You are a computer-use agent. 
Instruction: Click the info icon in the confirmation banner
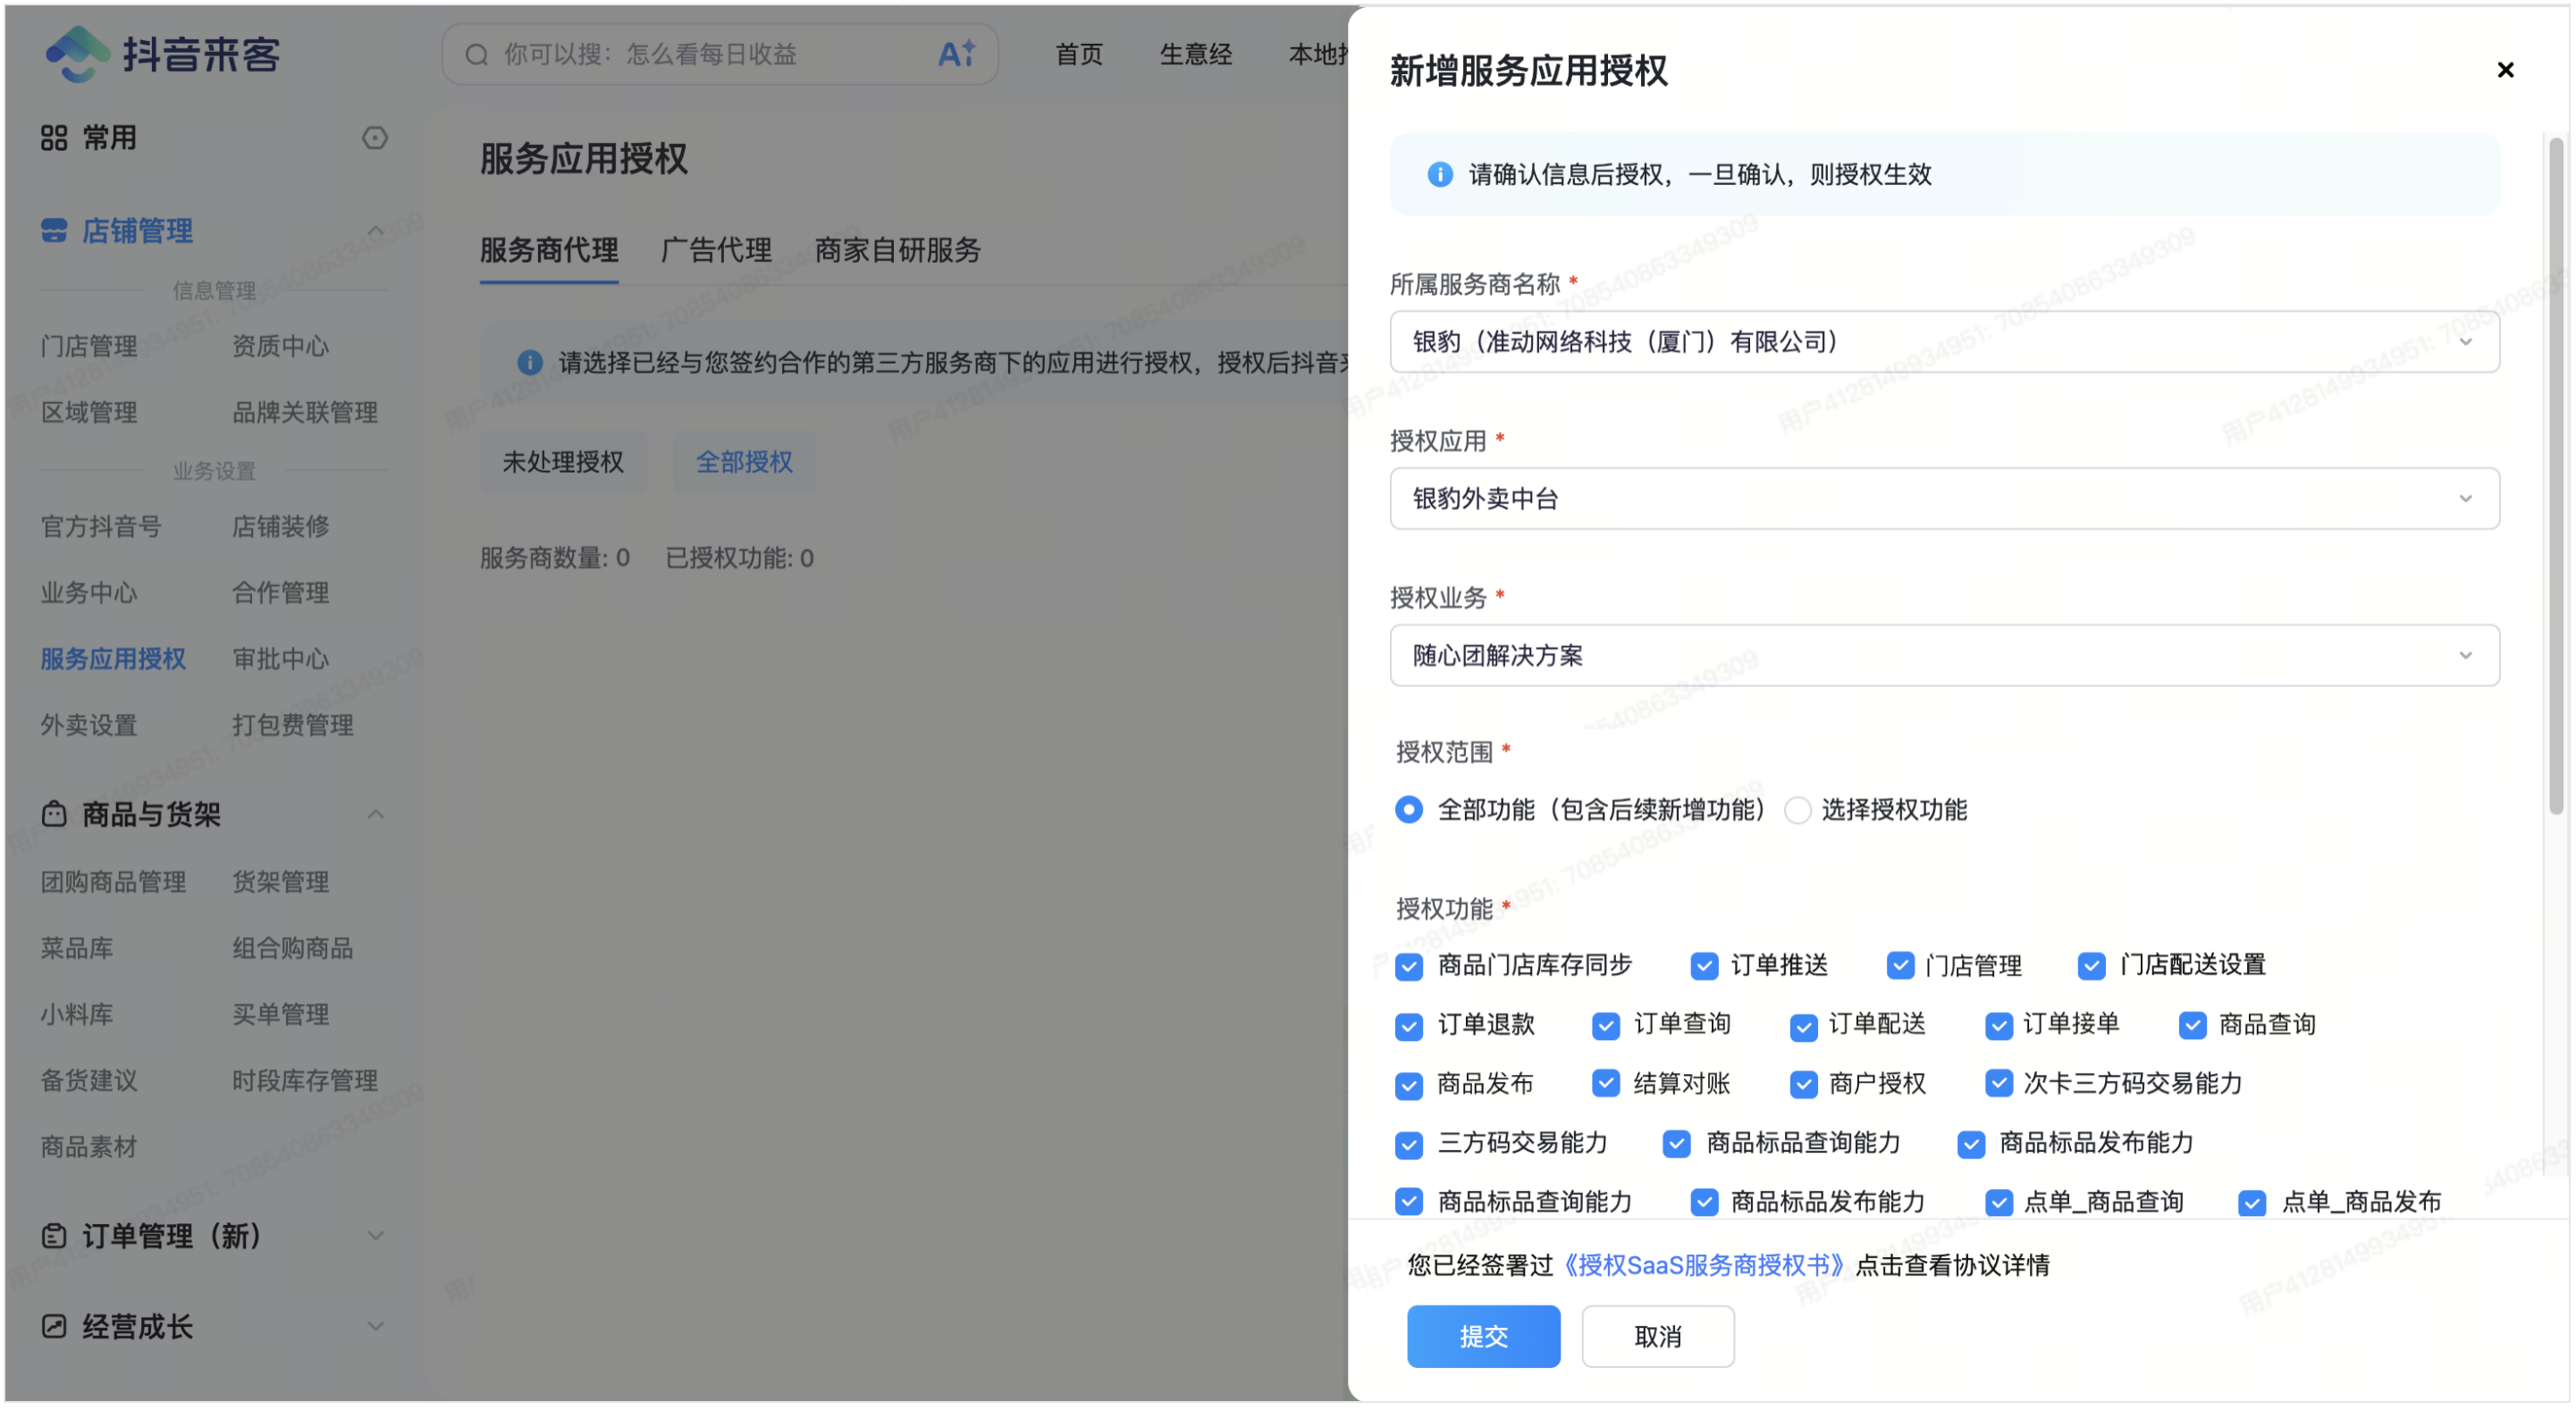coord(1440,175)
